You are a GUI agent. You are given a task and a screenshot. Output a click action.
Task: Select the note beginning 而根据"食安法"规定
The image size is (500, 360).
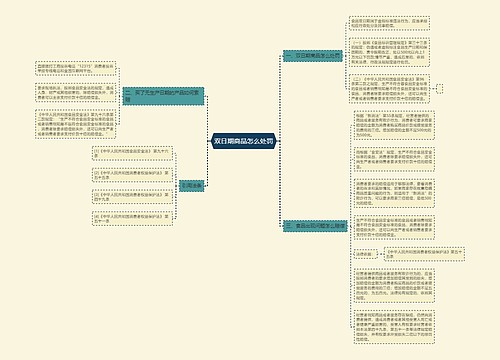(x=394, y=159)
